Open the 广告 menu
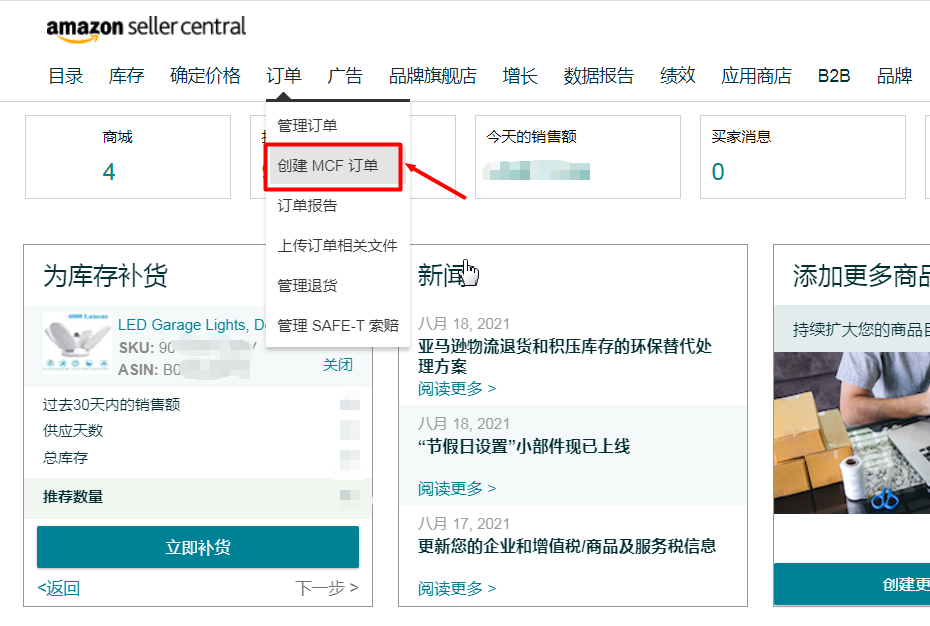 (x=345, y=75)
